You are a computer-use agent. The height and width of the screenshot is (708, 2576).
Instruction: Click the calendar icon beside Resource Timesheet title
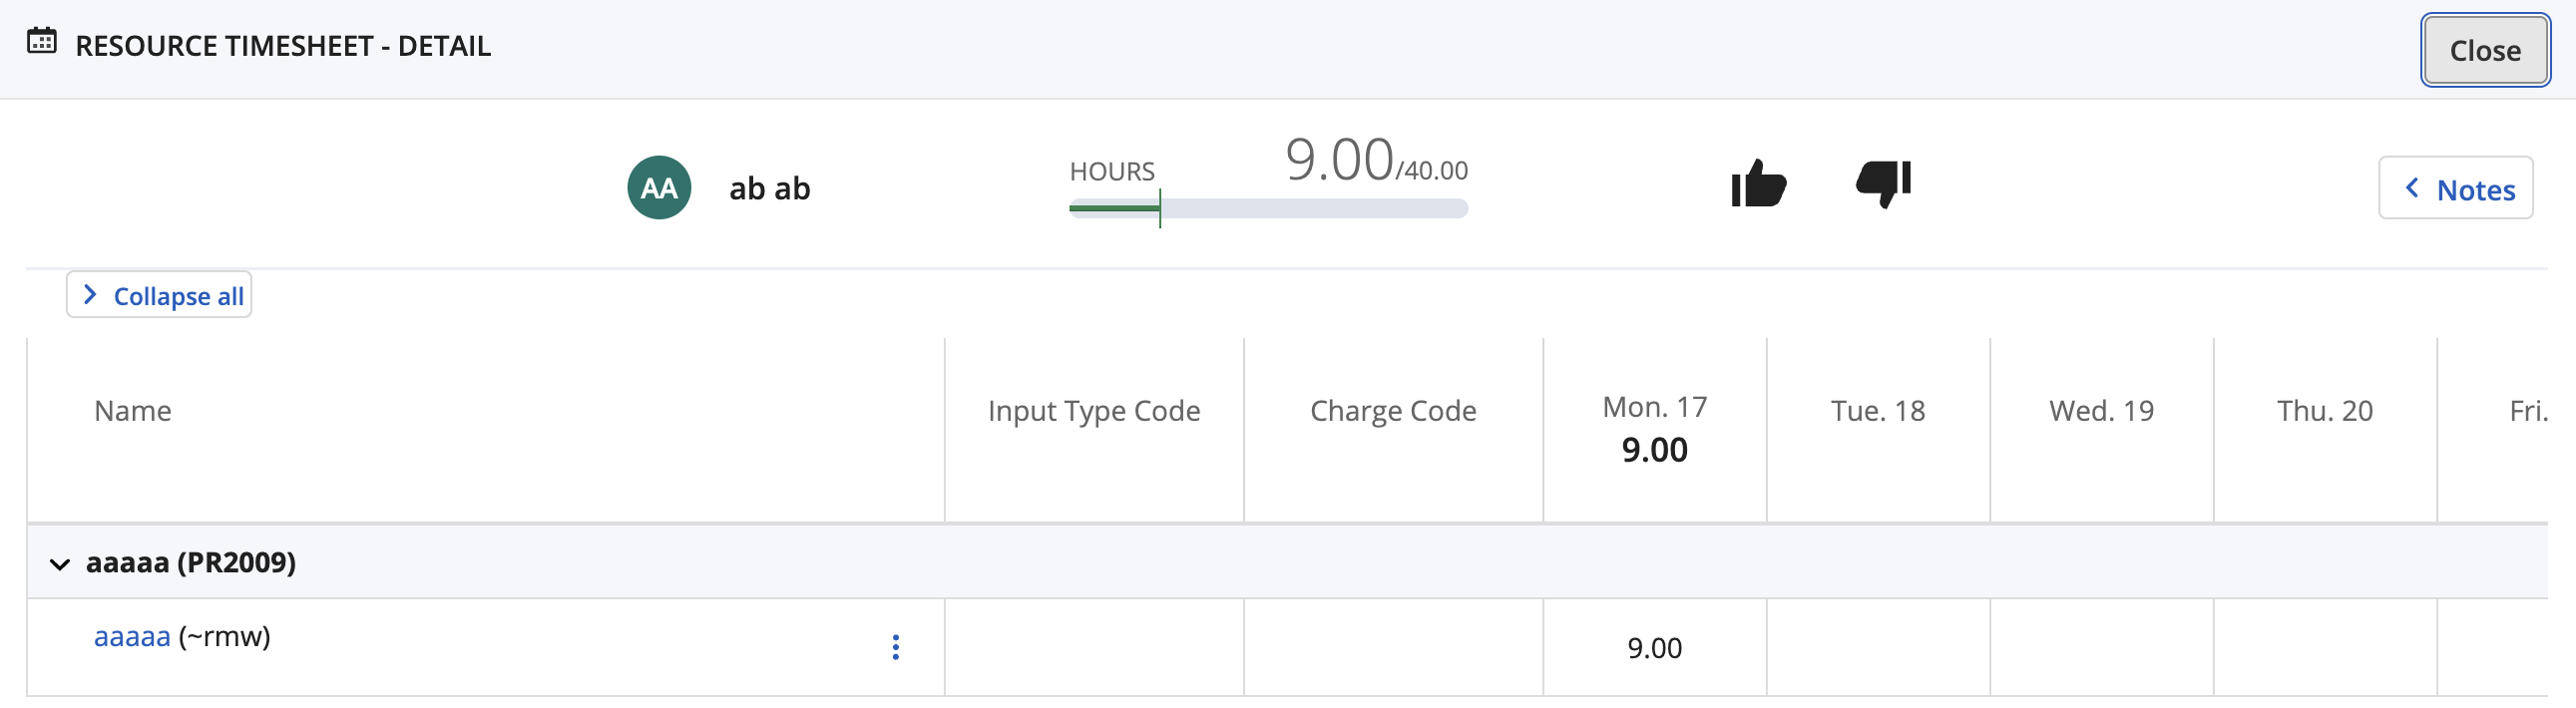42,42
